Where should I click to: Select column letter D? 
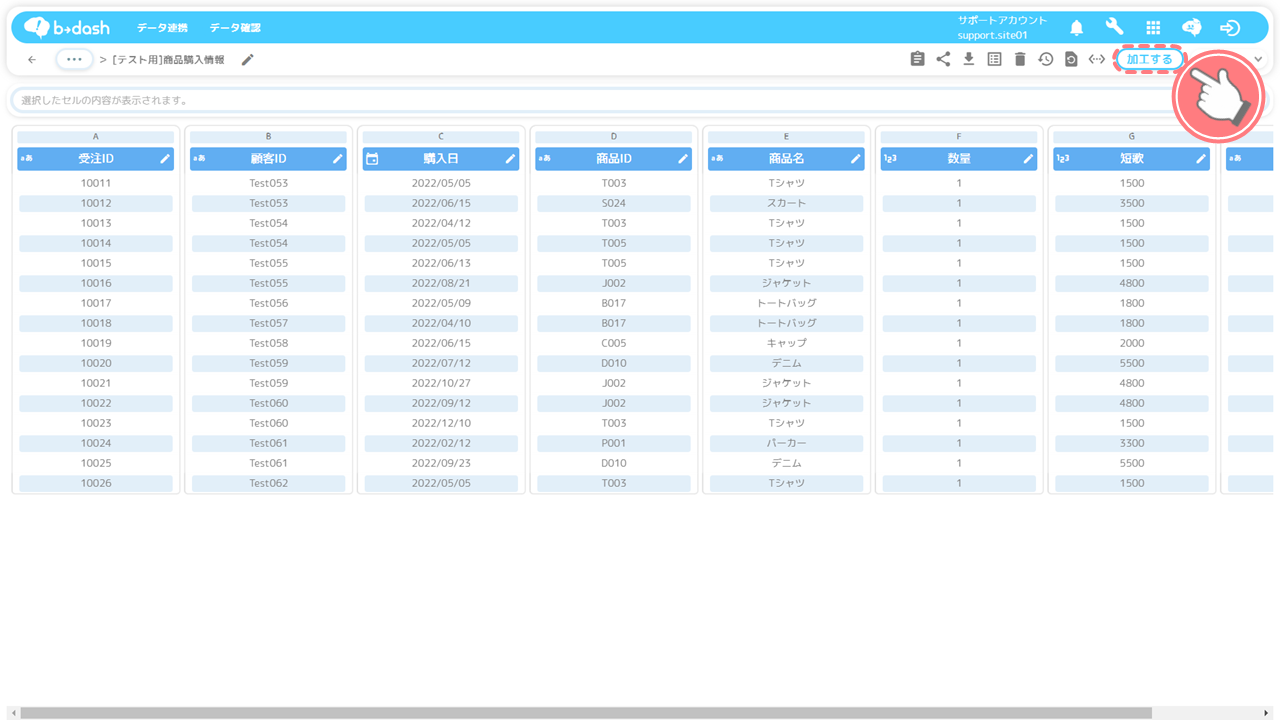click(614, 136)
